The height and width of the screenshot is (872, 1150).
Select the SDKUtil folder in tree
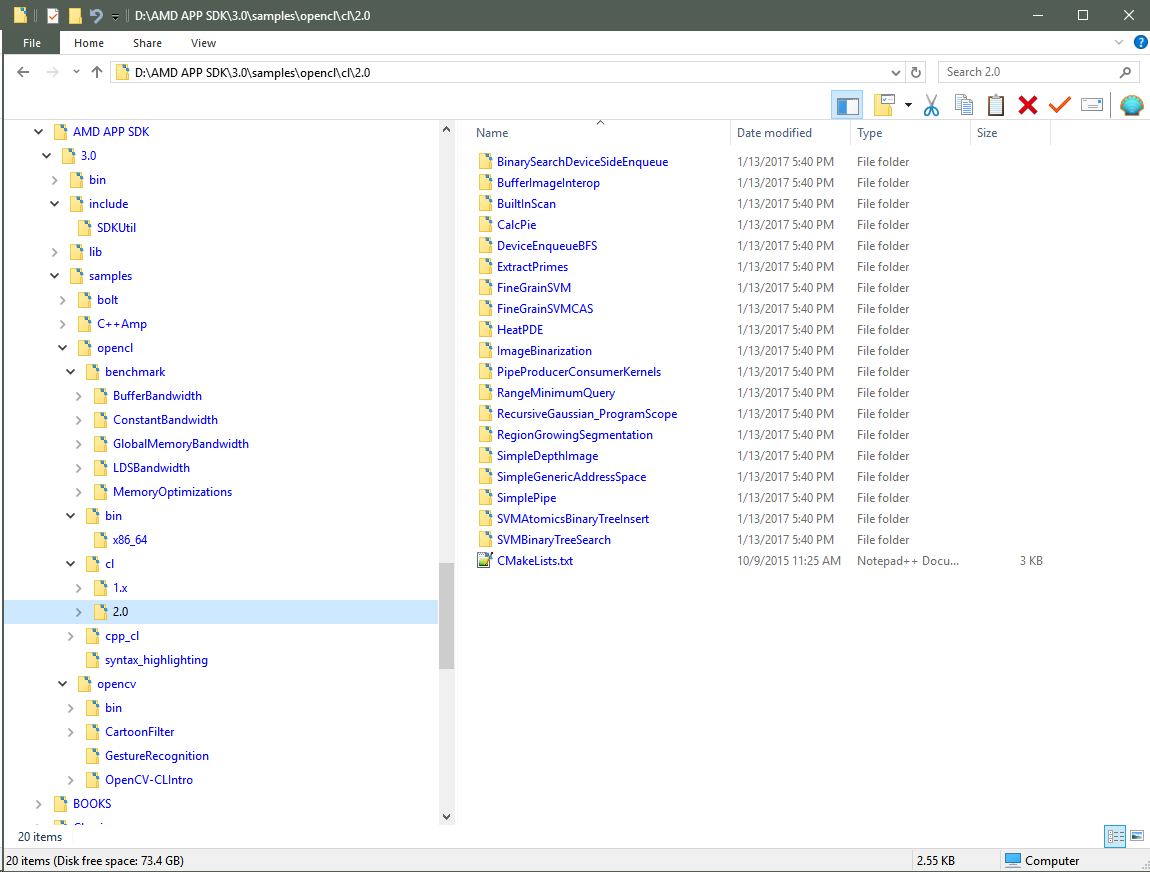pyautogui.click(x=117, y=228)
